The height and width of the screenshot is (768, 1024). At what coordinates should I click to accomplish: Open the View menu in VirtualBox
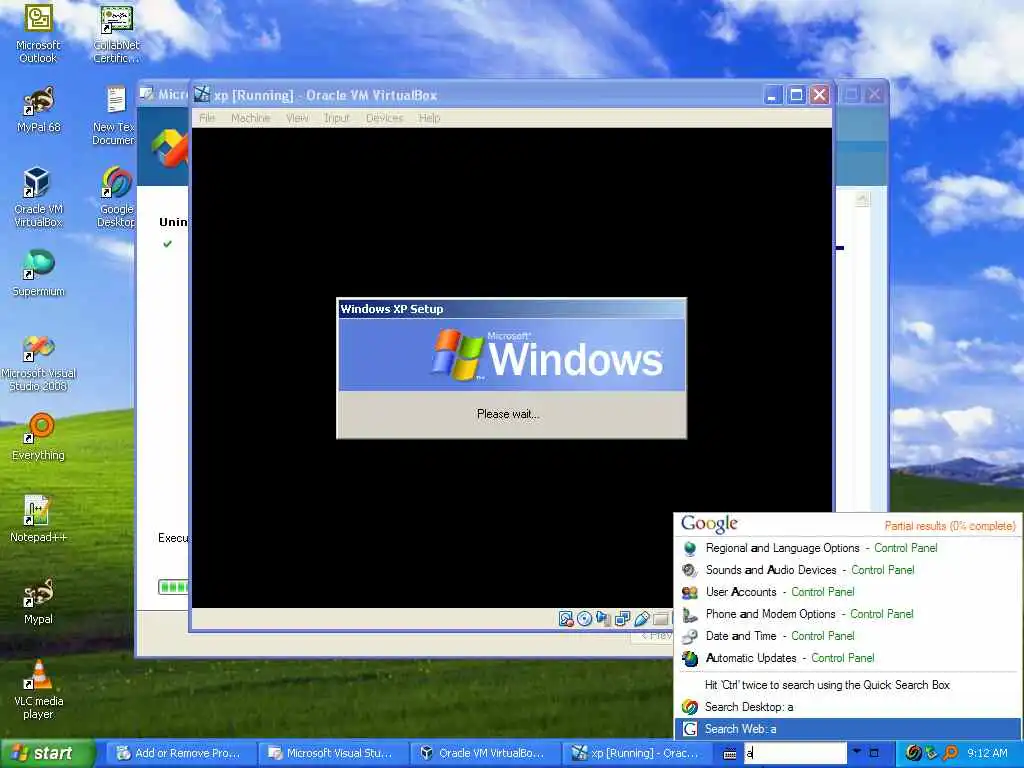[297, 118]
